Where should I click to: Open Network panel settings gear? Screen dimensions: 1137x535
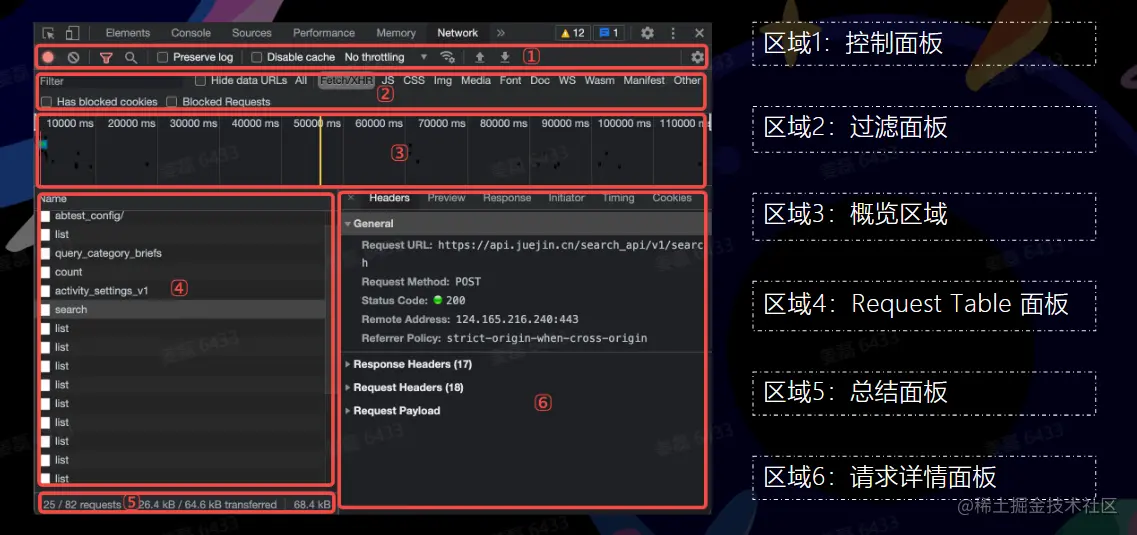697,57
